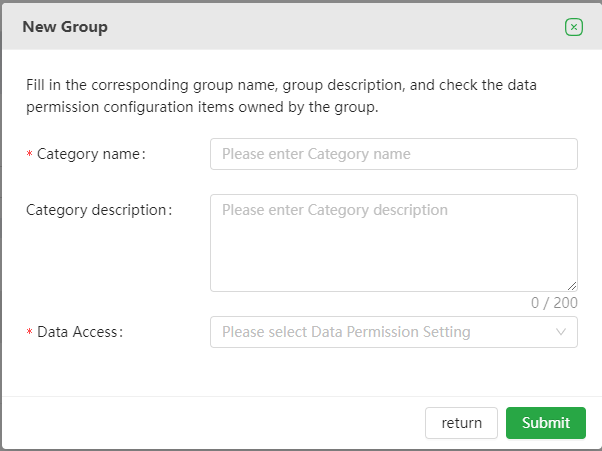Focus the Category description text area
Screen dimensions: 602x451
pyautogui.click(x=394, y=243)
